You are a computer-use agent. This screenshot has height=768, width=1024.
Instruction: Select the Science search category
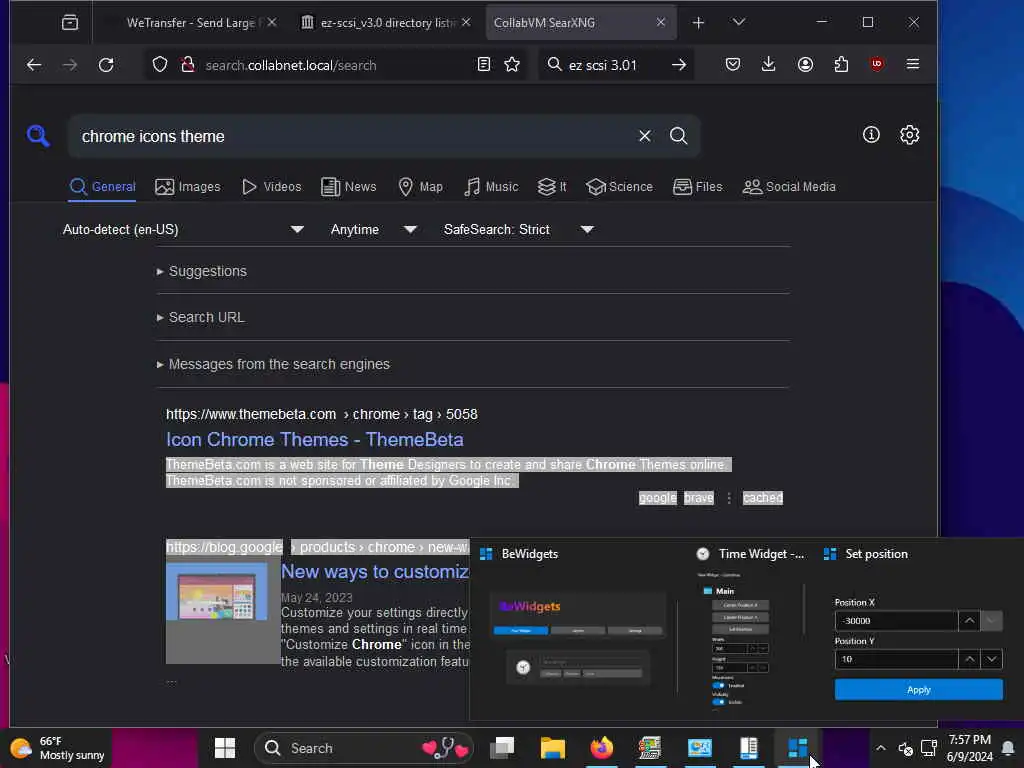[620, 187]
